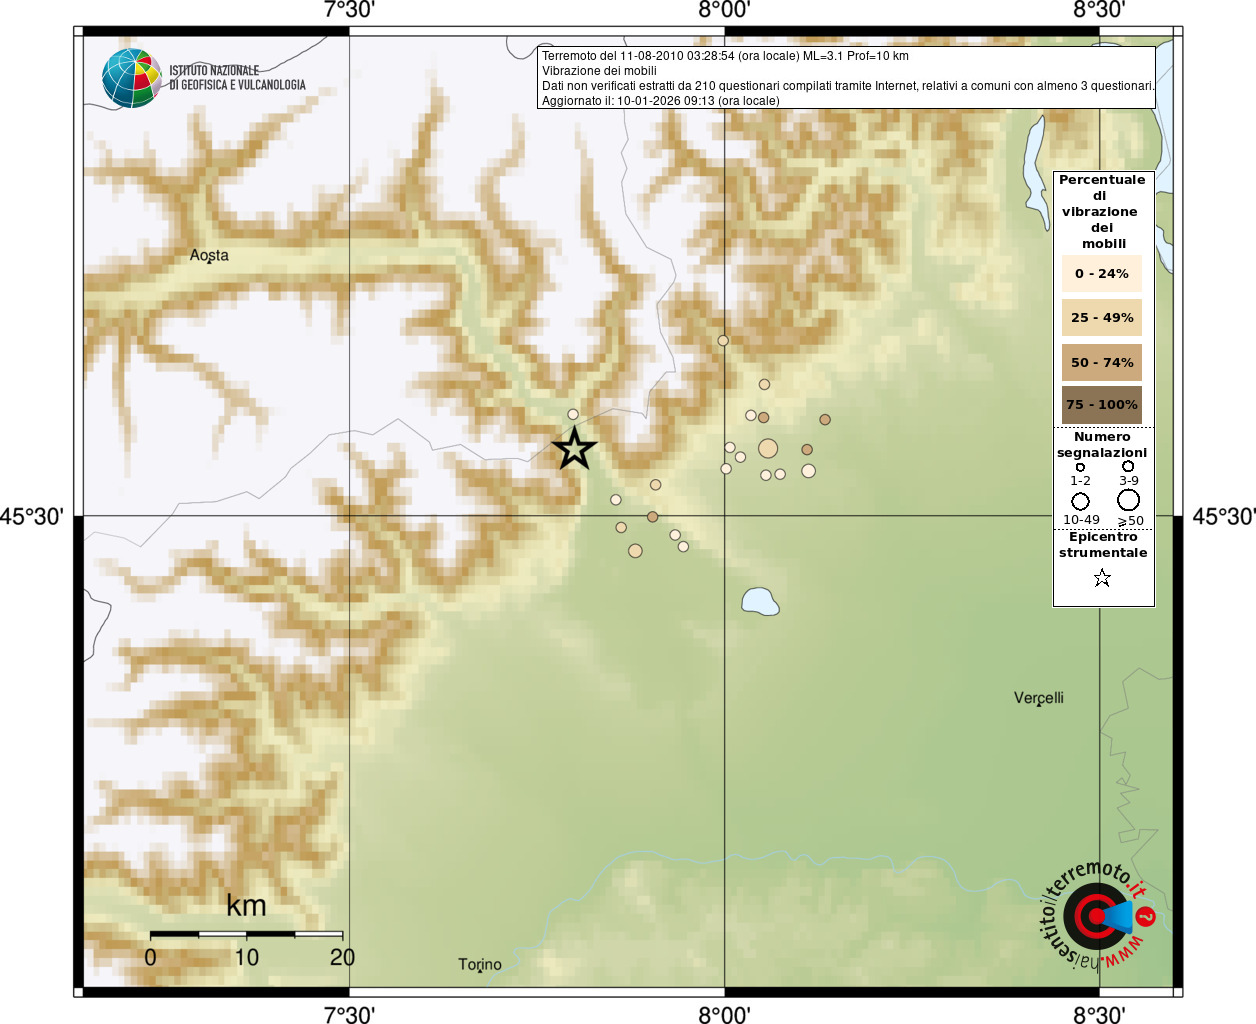Click the Vercelli city label
The width and height of the screenshot is (1256, 1024).
point(1039,698)
